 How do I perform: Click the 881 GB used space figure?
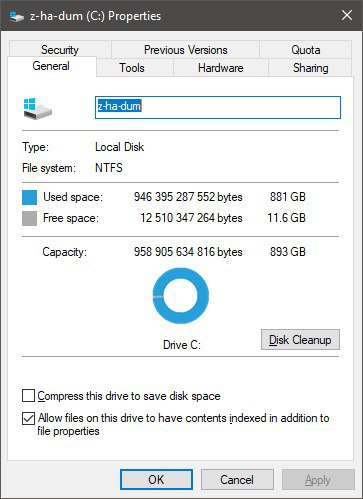pos(288,197)
